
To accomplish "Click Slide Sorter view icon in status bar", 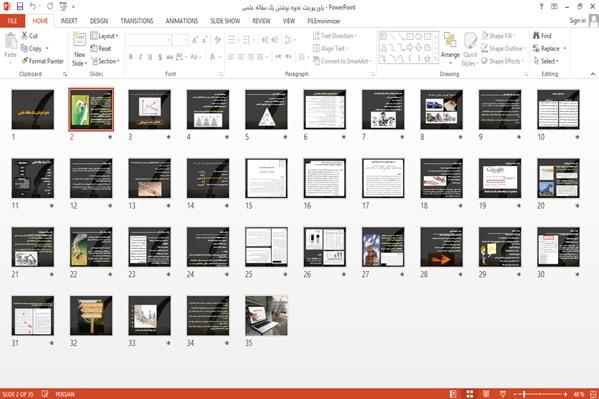I will click(x=469, y=394).
